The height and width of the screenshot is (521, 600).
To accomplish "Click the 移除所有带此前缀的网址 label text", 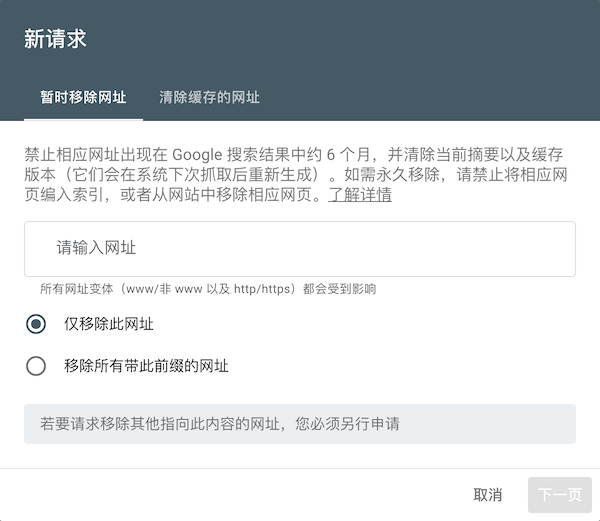I will 146,366.
